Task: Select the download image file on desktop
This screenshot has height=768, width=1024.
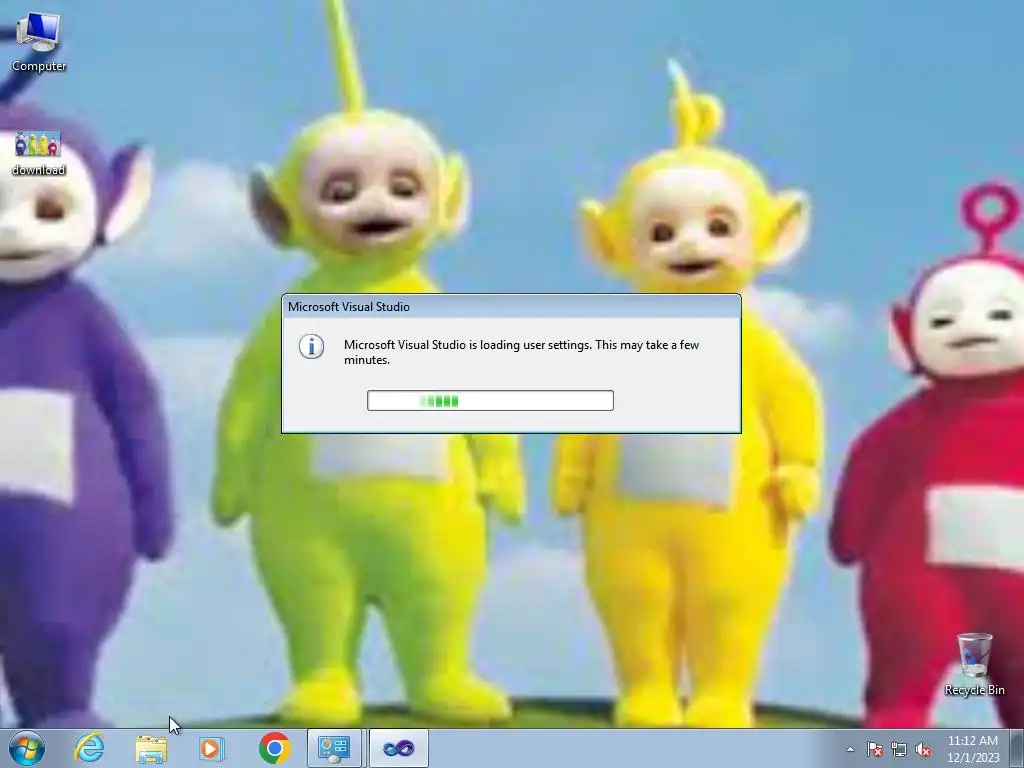Action: point(39,153)
